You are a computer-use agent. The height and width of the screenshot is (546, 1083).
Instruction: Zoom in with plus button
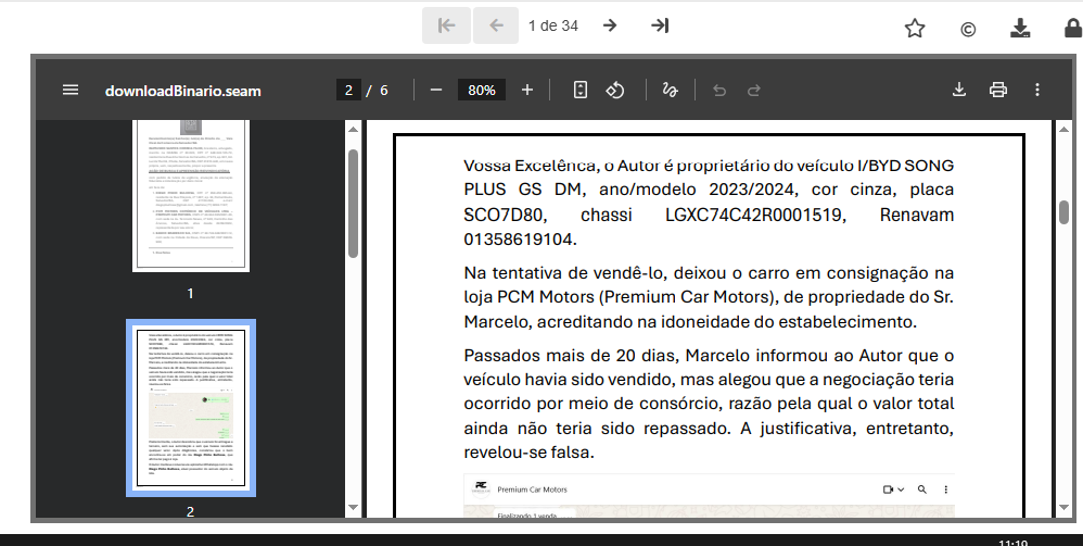(527, 90)
